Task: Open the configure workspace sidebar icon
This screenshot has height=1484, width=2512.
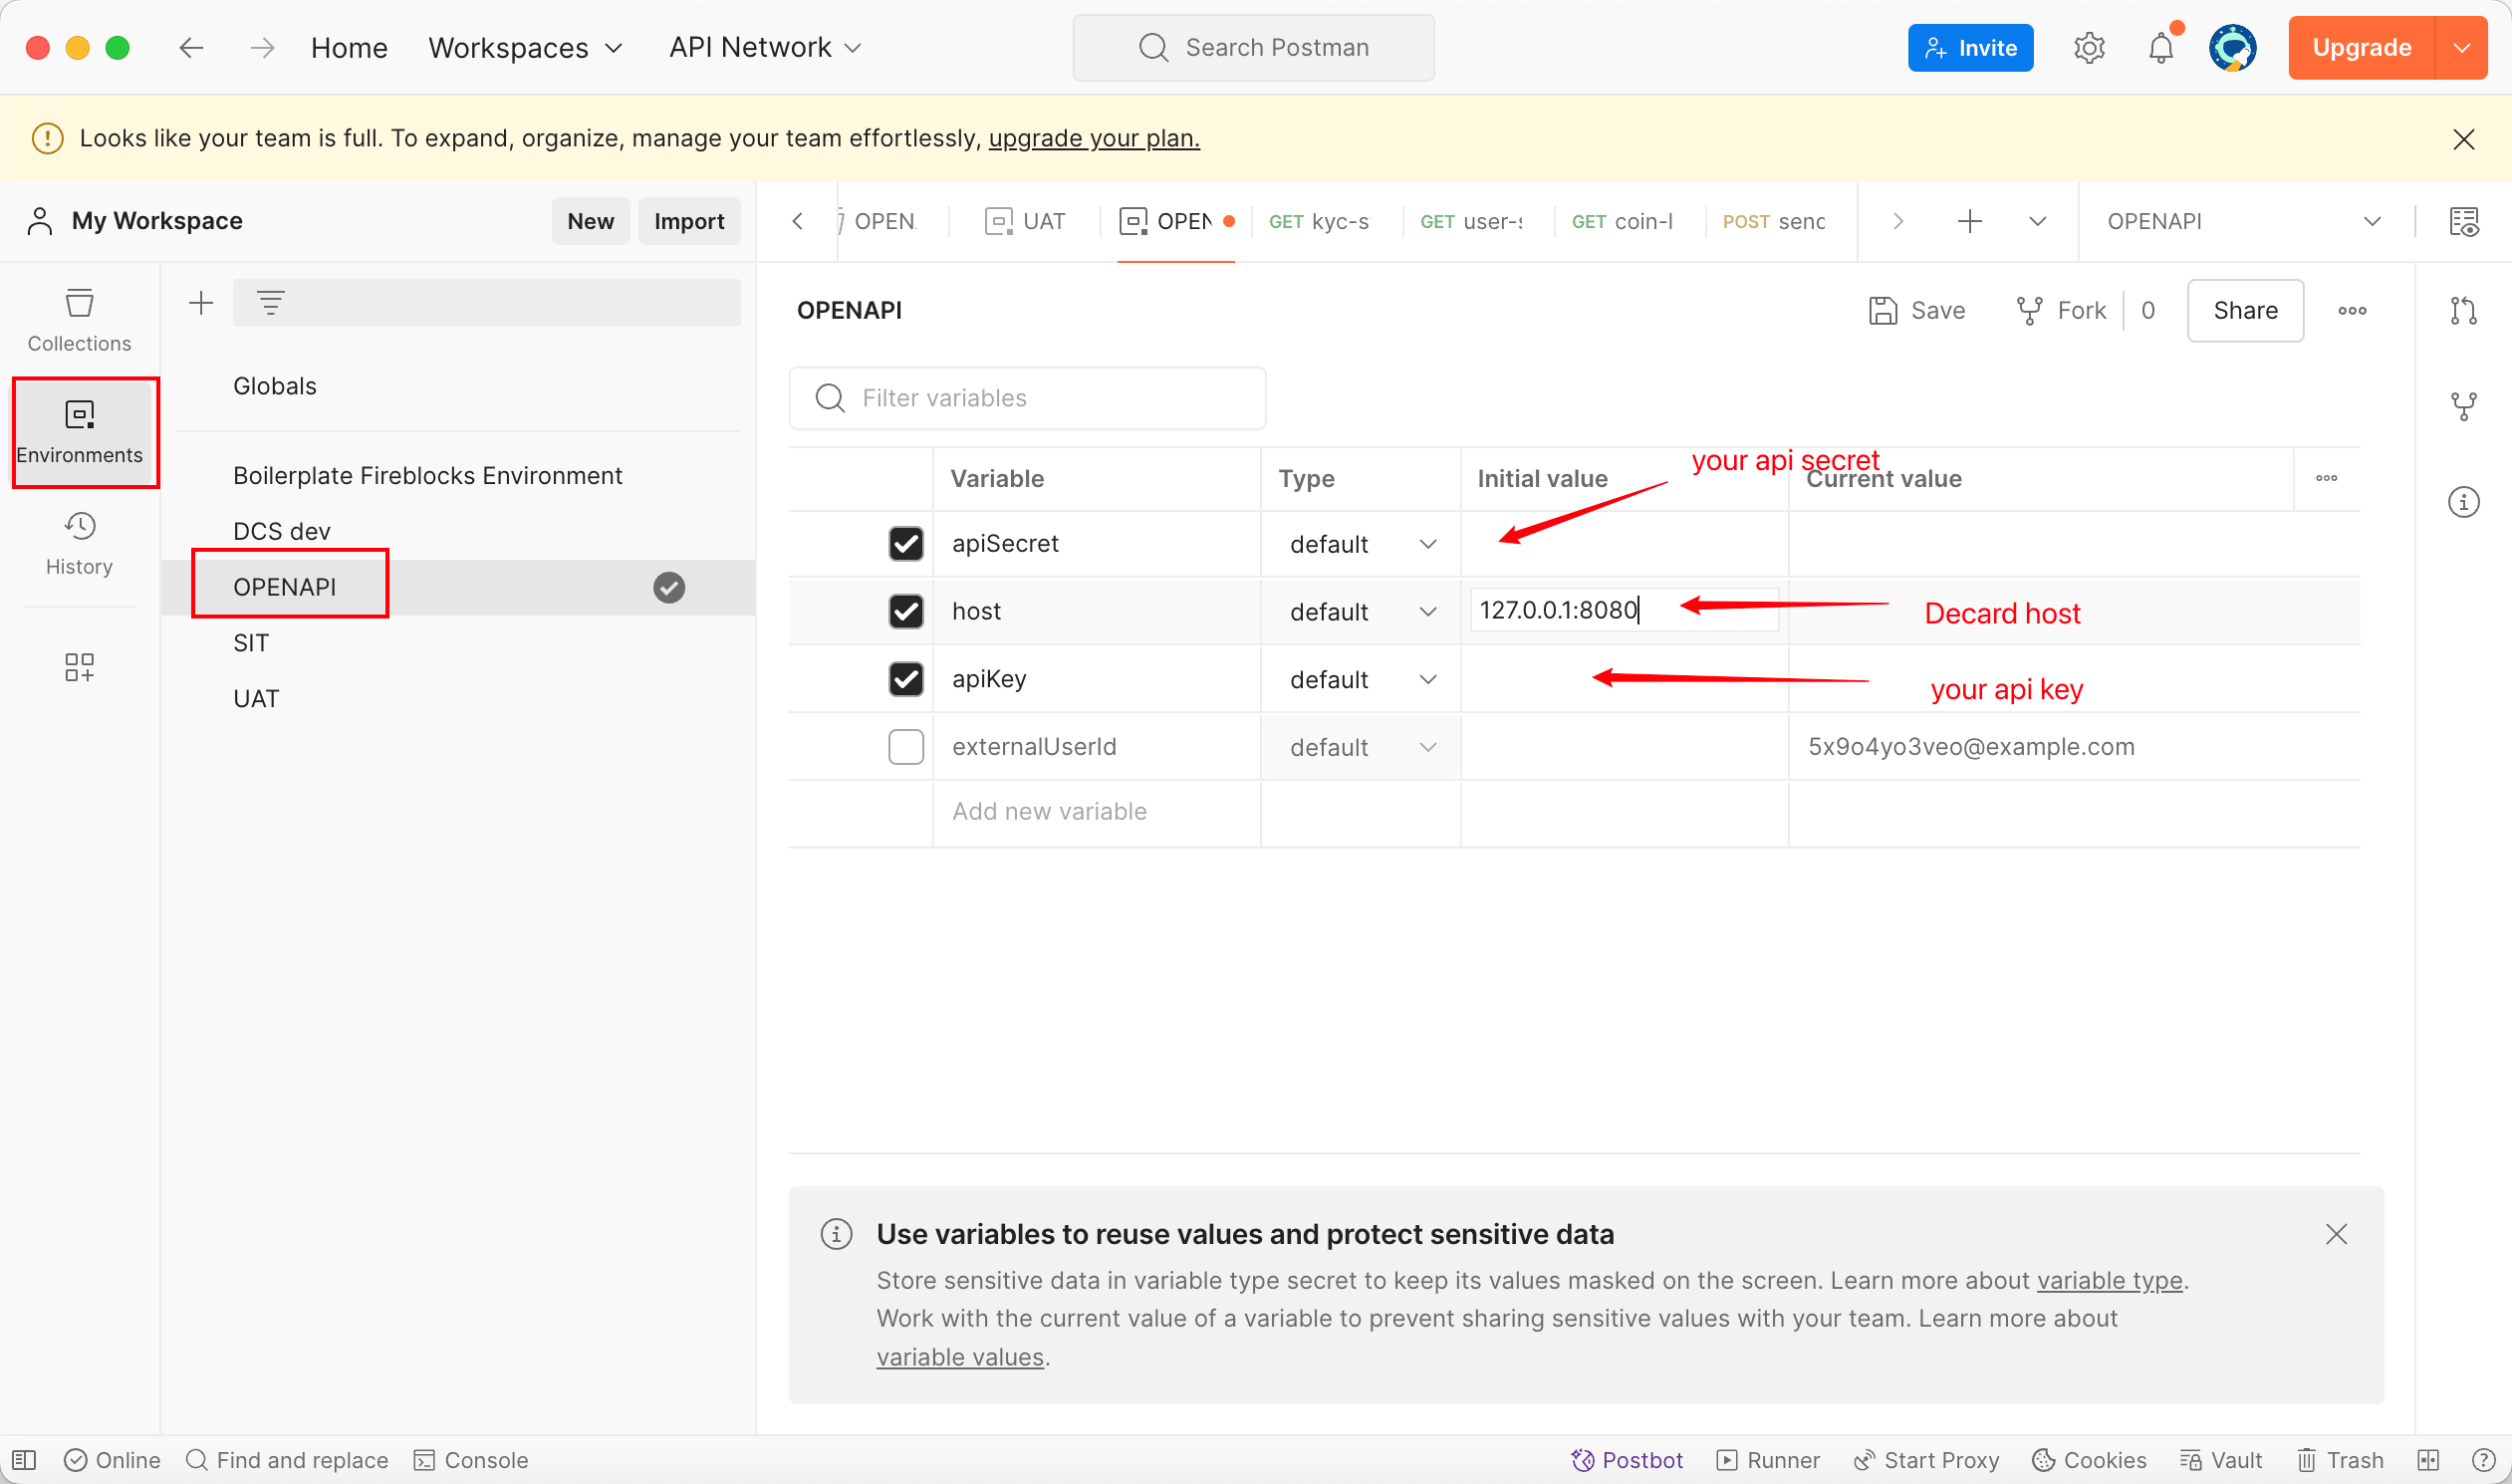Action: point(79,667)
